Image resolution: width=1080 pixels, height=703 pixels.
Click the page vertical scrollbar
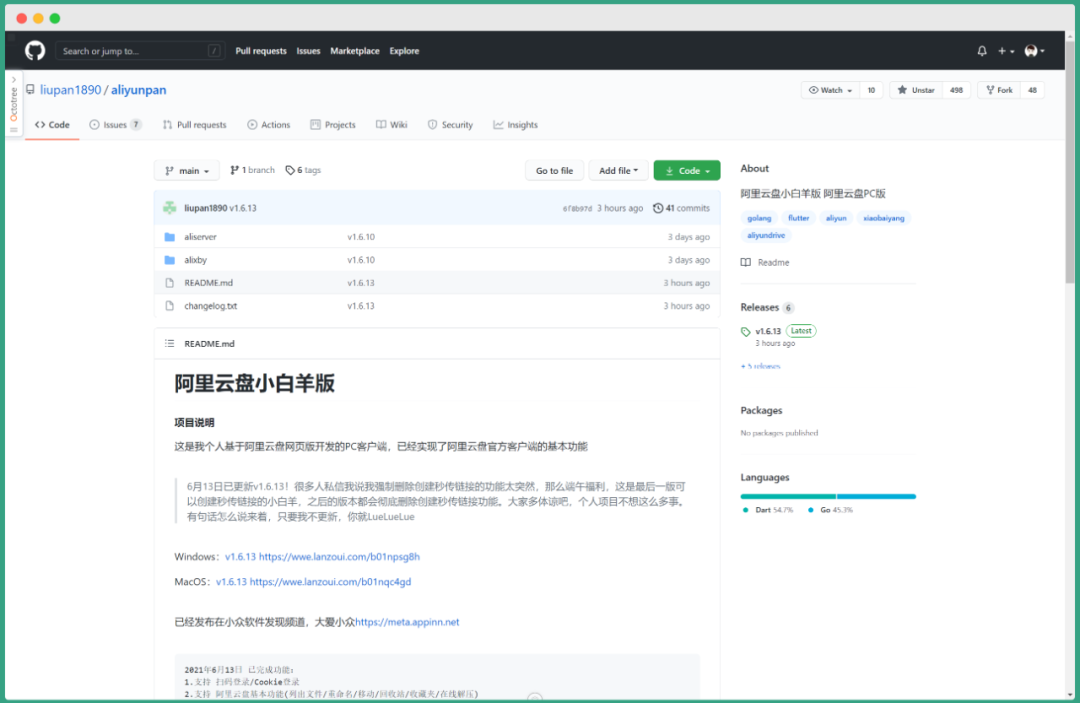tap(1069, 162)
